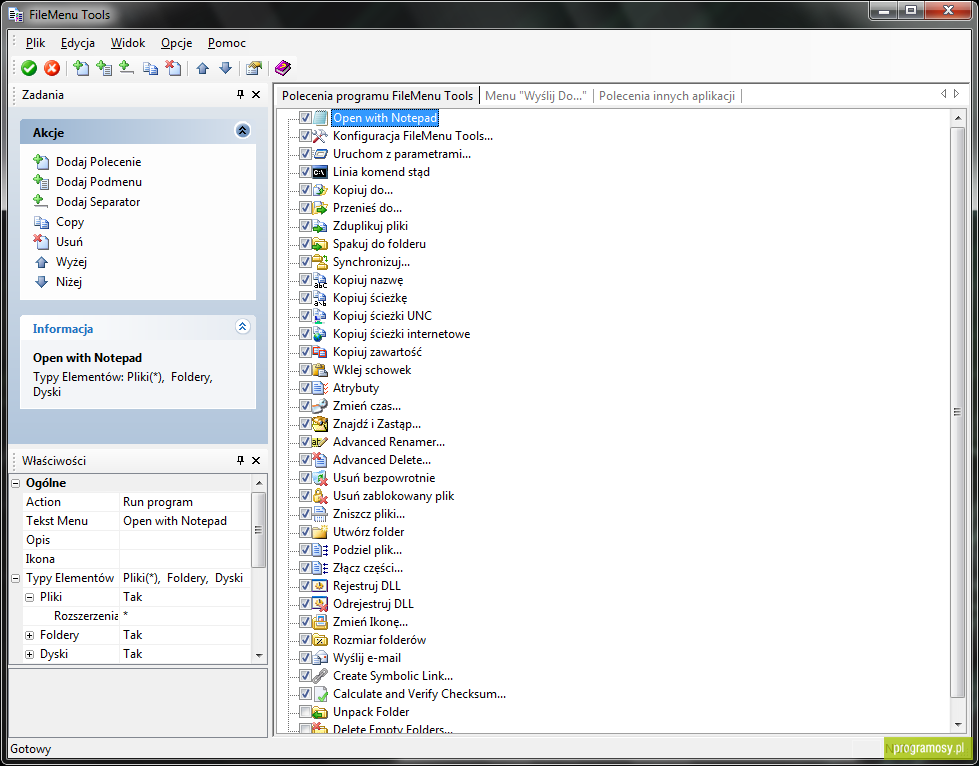Collapse the Pliki property node
979x766 pixels.
tap(29, 597)
